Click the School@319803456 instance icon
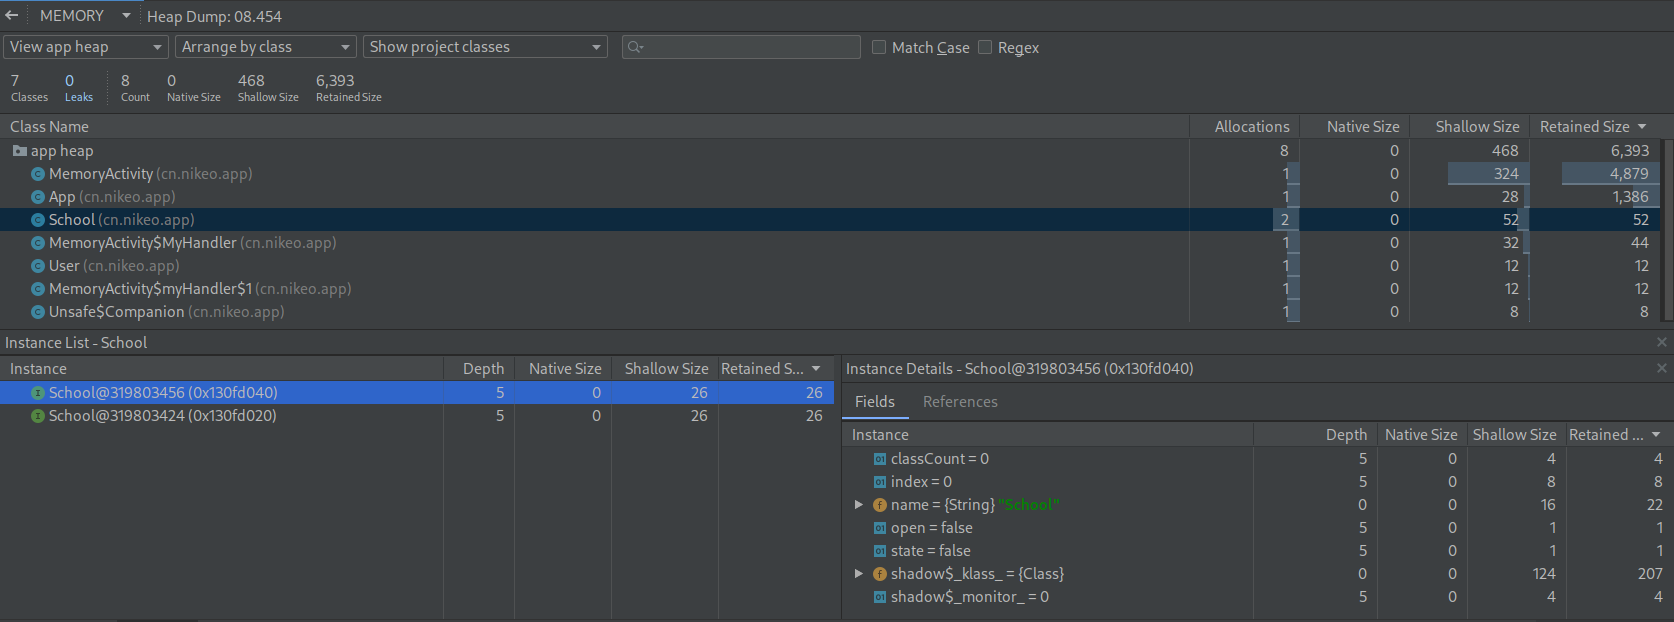 (x=38, y=393)
